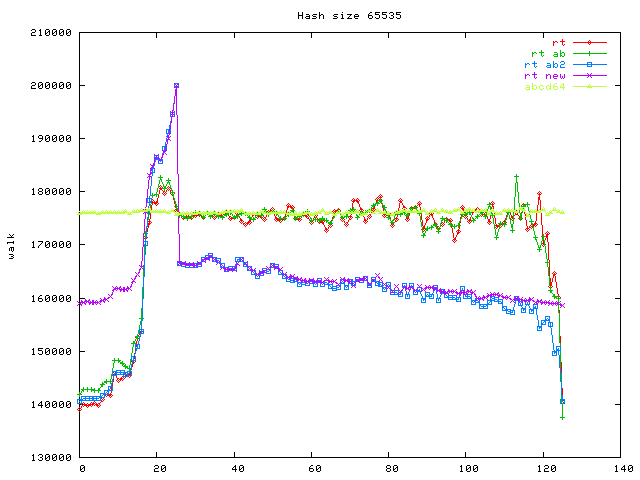Click the x-axis value 40

(238, 469)
